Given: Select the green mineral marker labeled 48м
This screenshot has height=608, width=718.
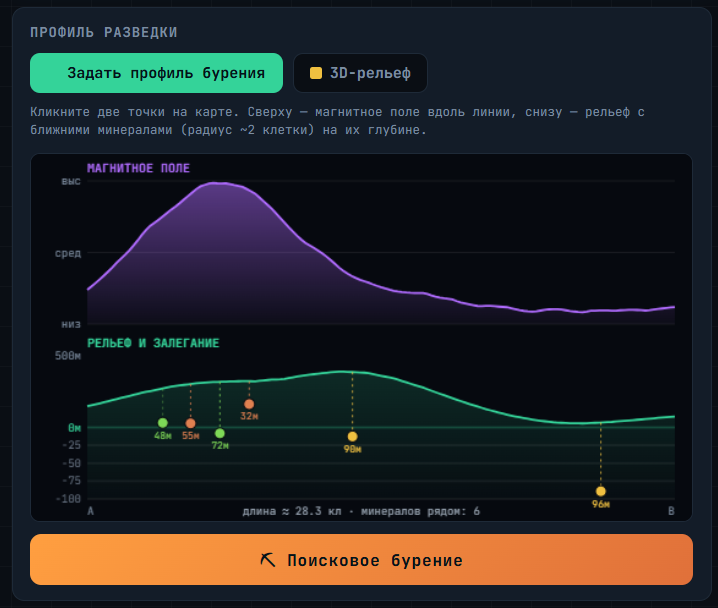Looking at the screenshot, I should tap(163, 423).
